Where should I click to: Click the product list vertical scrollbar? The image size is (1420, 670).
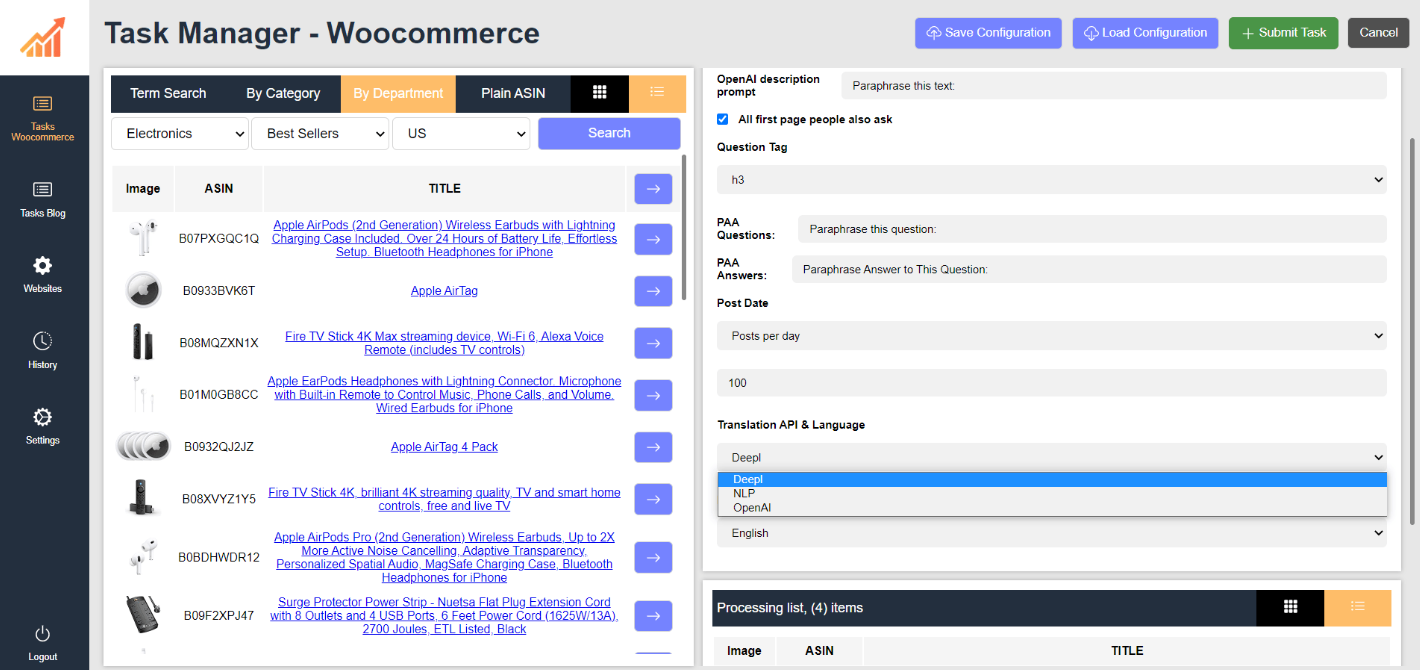pyautogui.click(x=684, y=226)
